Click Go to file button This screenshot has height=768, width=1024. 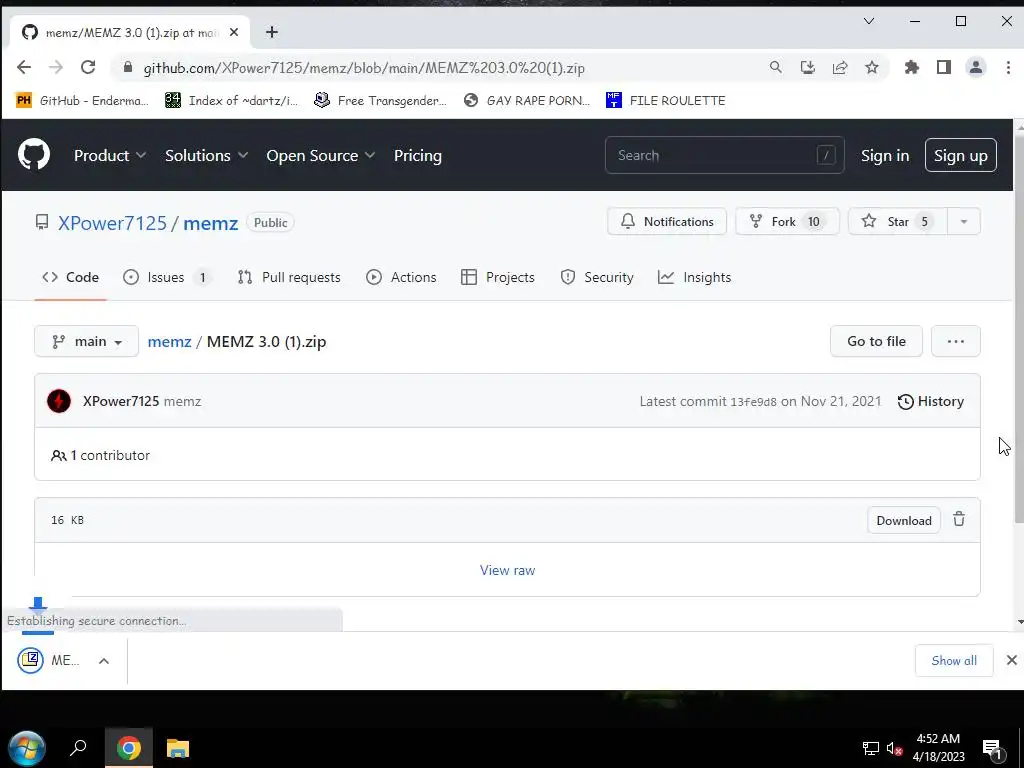[x=876, y=341]
